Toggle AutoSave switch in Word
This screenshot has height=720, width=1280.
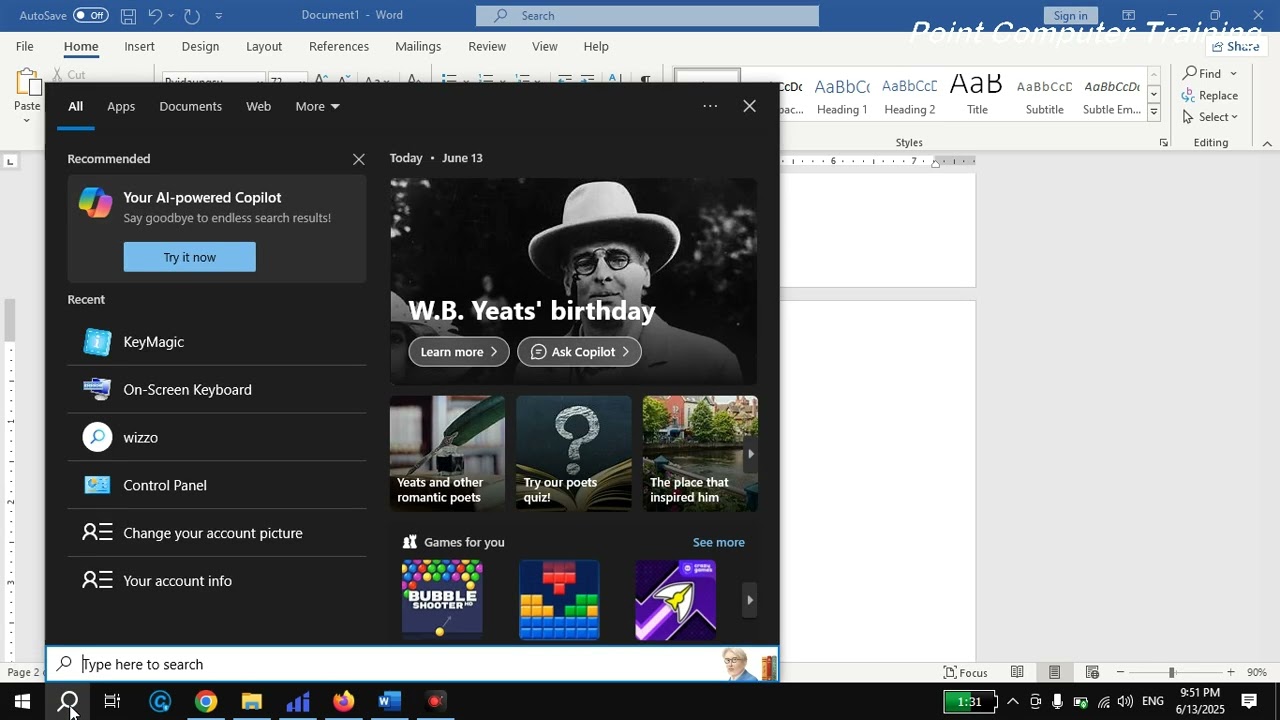(91, 15)
